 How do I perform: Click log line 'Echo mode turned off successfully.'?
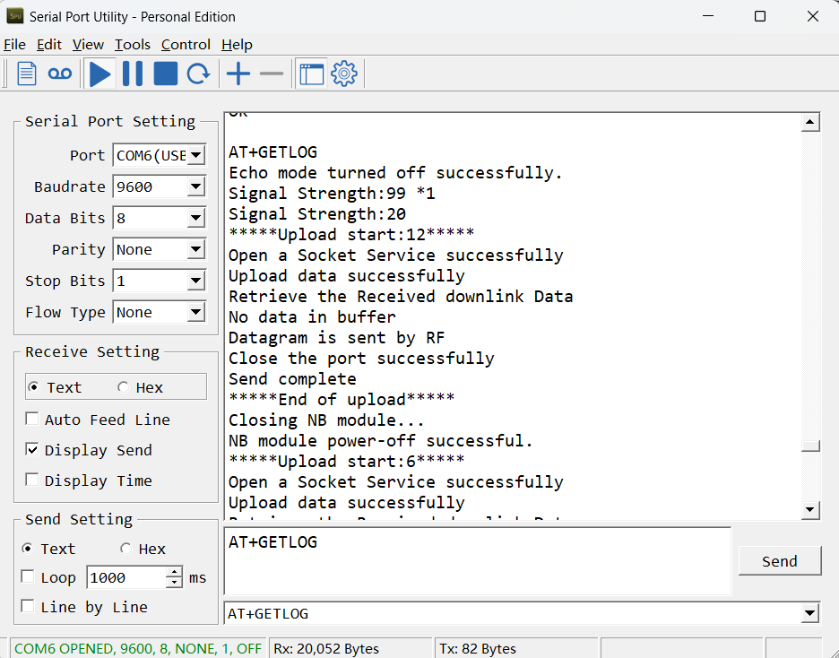395,173
